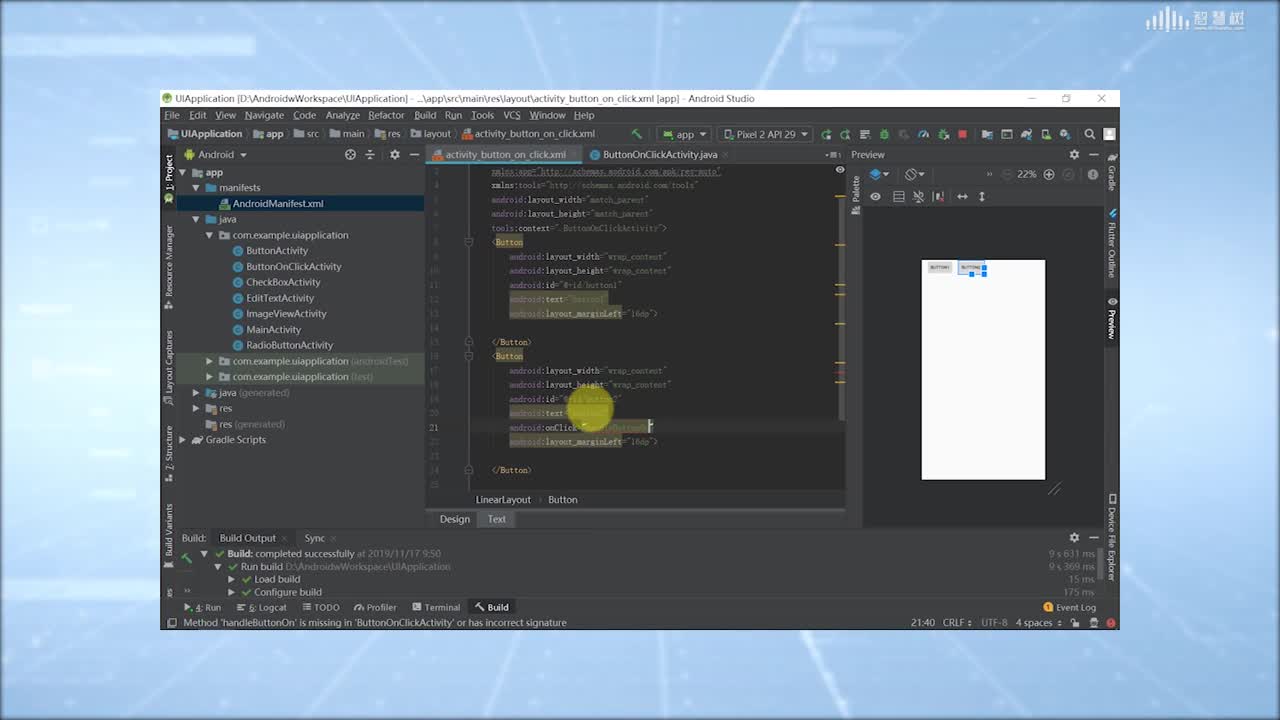Click the CRLF line separator in status bar
The height and width of the screenshot is (720, 1280).
point(956,623)
